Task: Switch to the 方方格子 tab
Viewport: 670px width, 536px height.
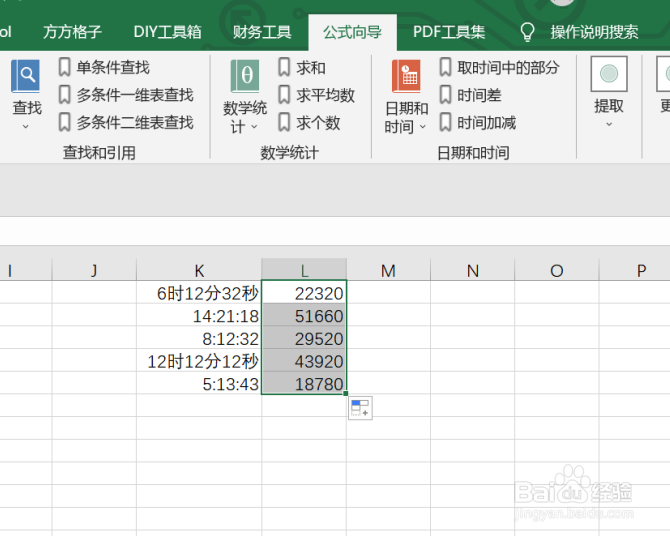Action: pos(72,32)
